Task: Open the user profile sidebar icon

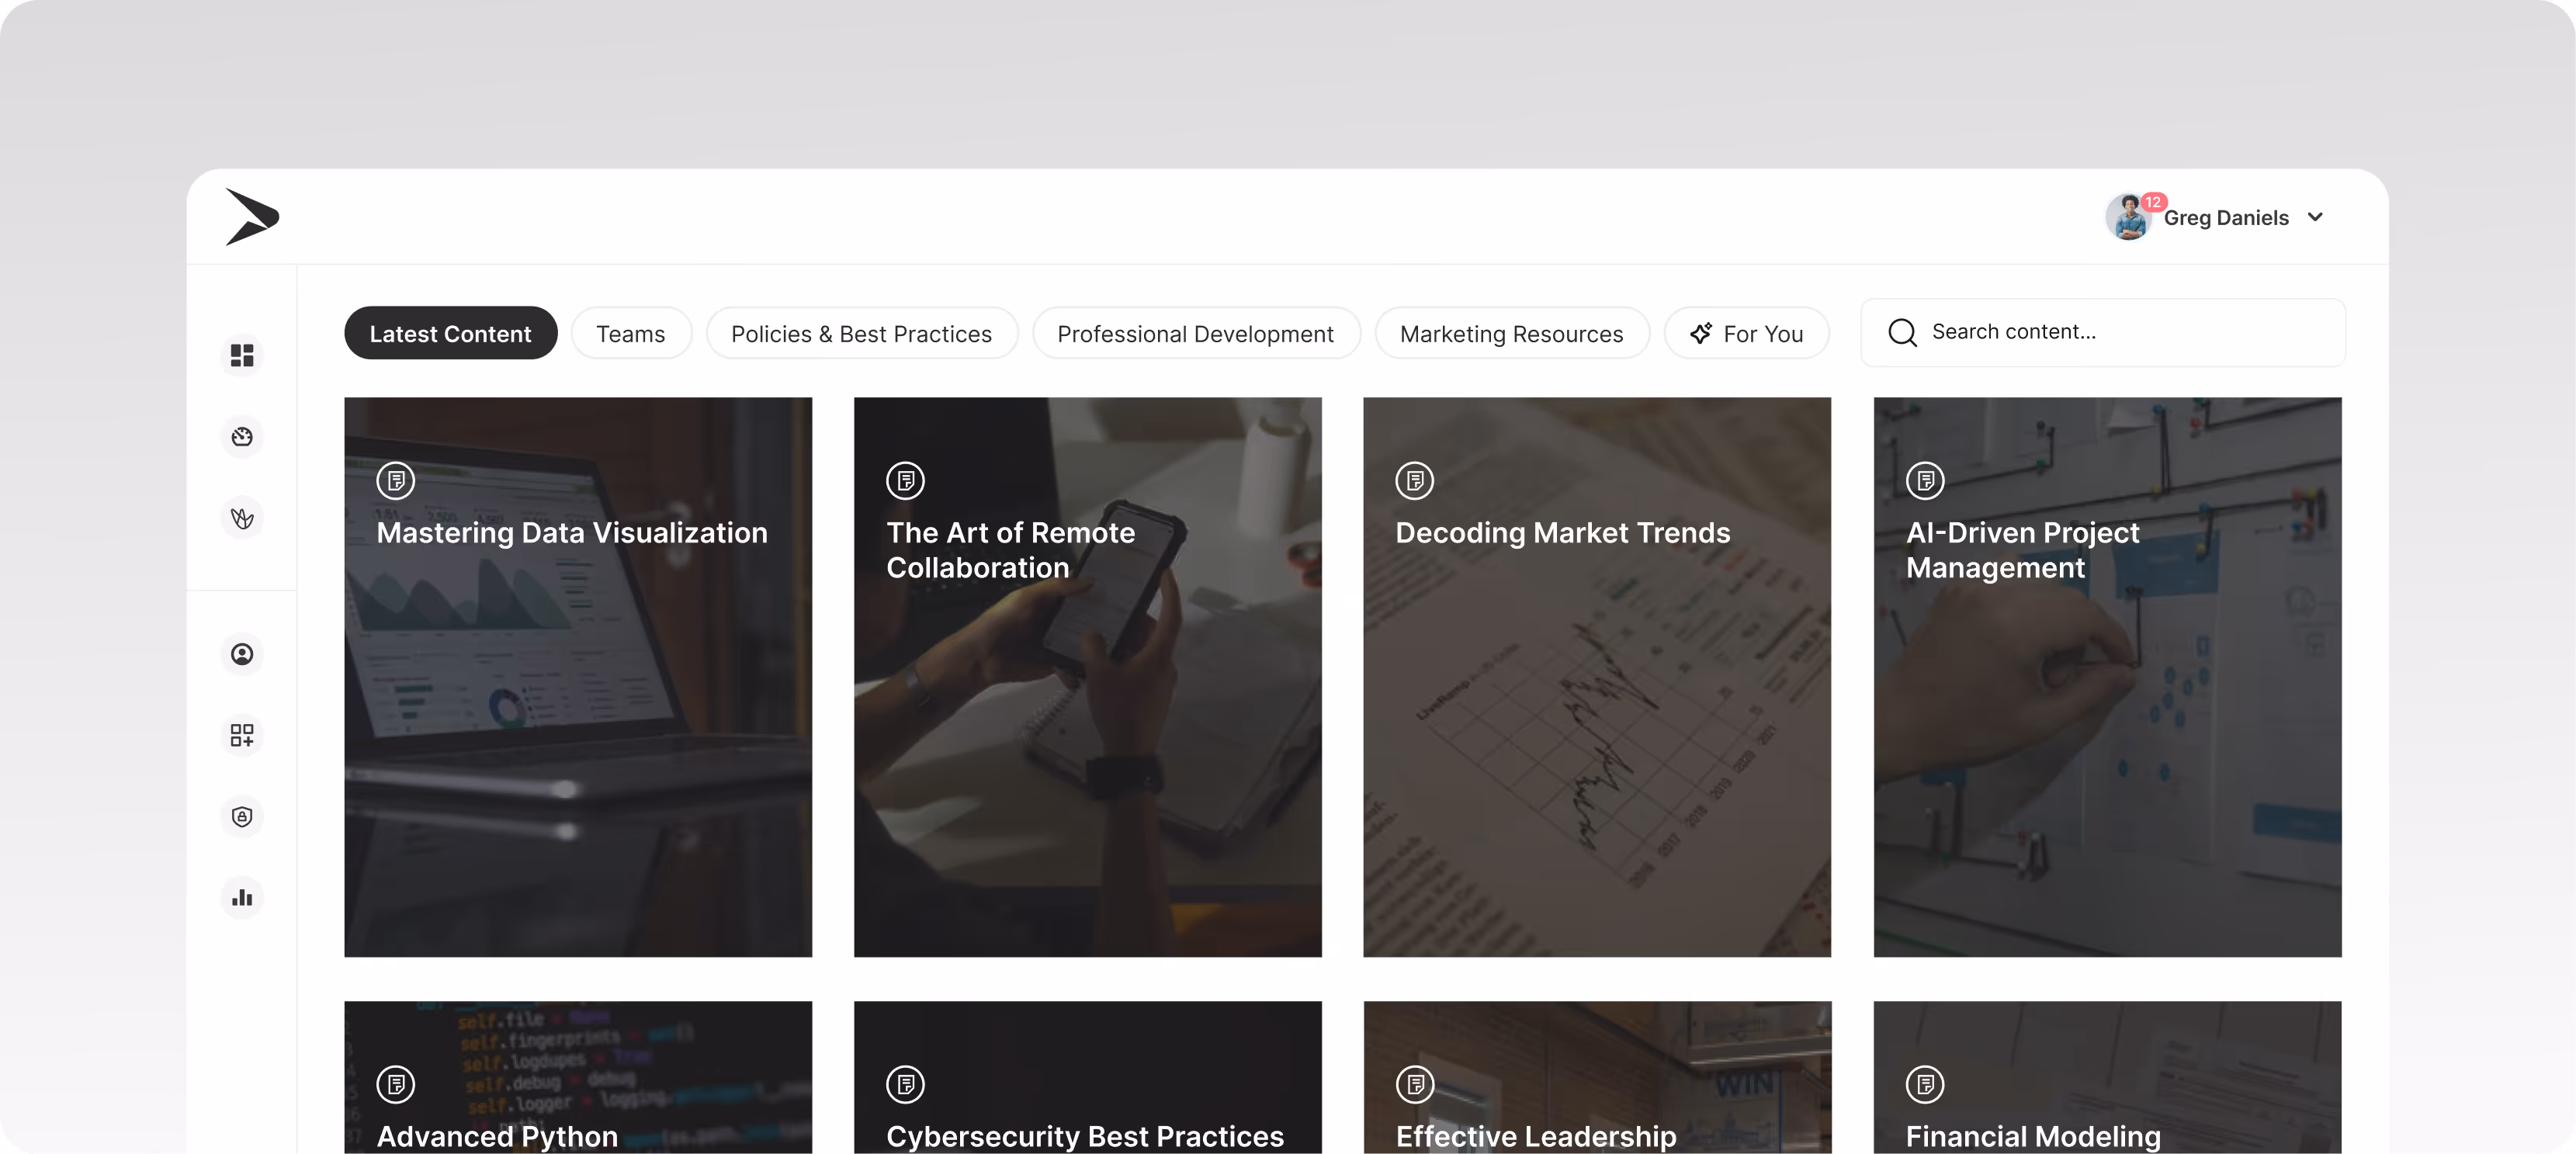Action: [242, 654]
